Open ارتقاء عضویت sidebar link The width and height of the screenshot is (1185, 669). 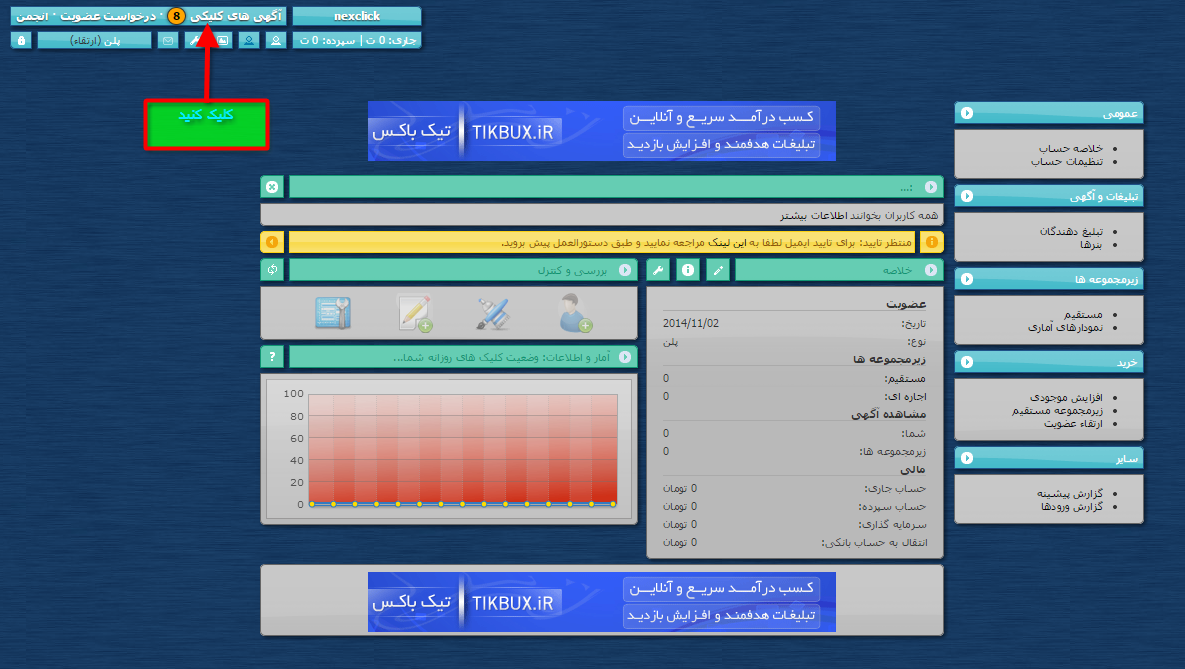click(x=1073, y=423)
